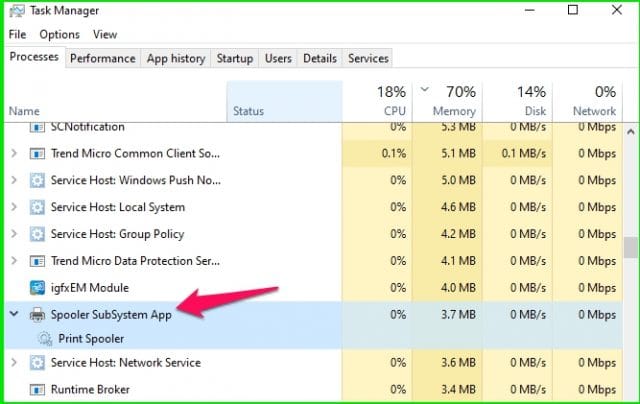This screenshot has width=640, height=404.
Task: Click the vertical scrollbar thumb
Action: pos(630,247)
